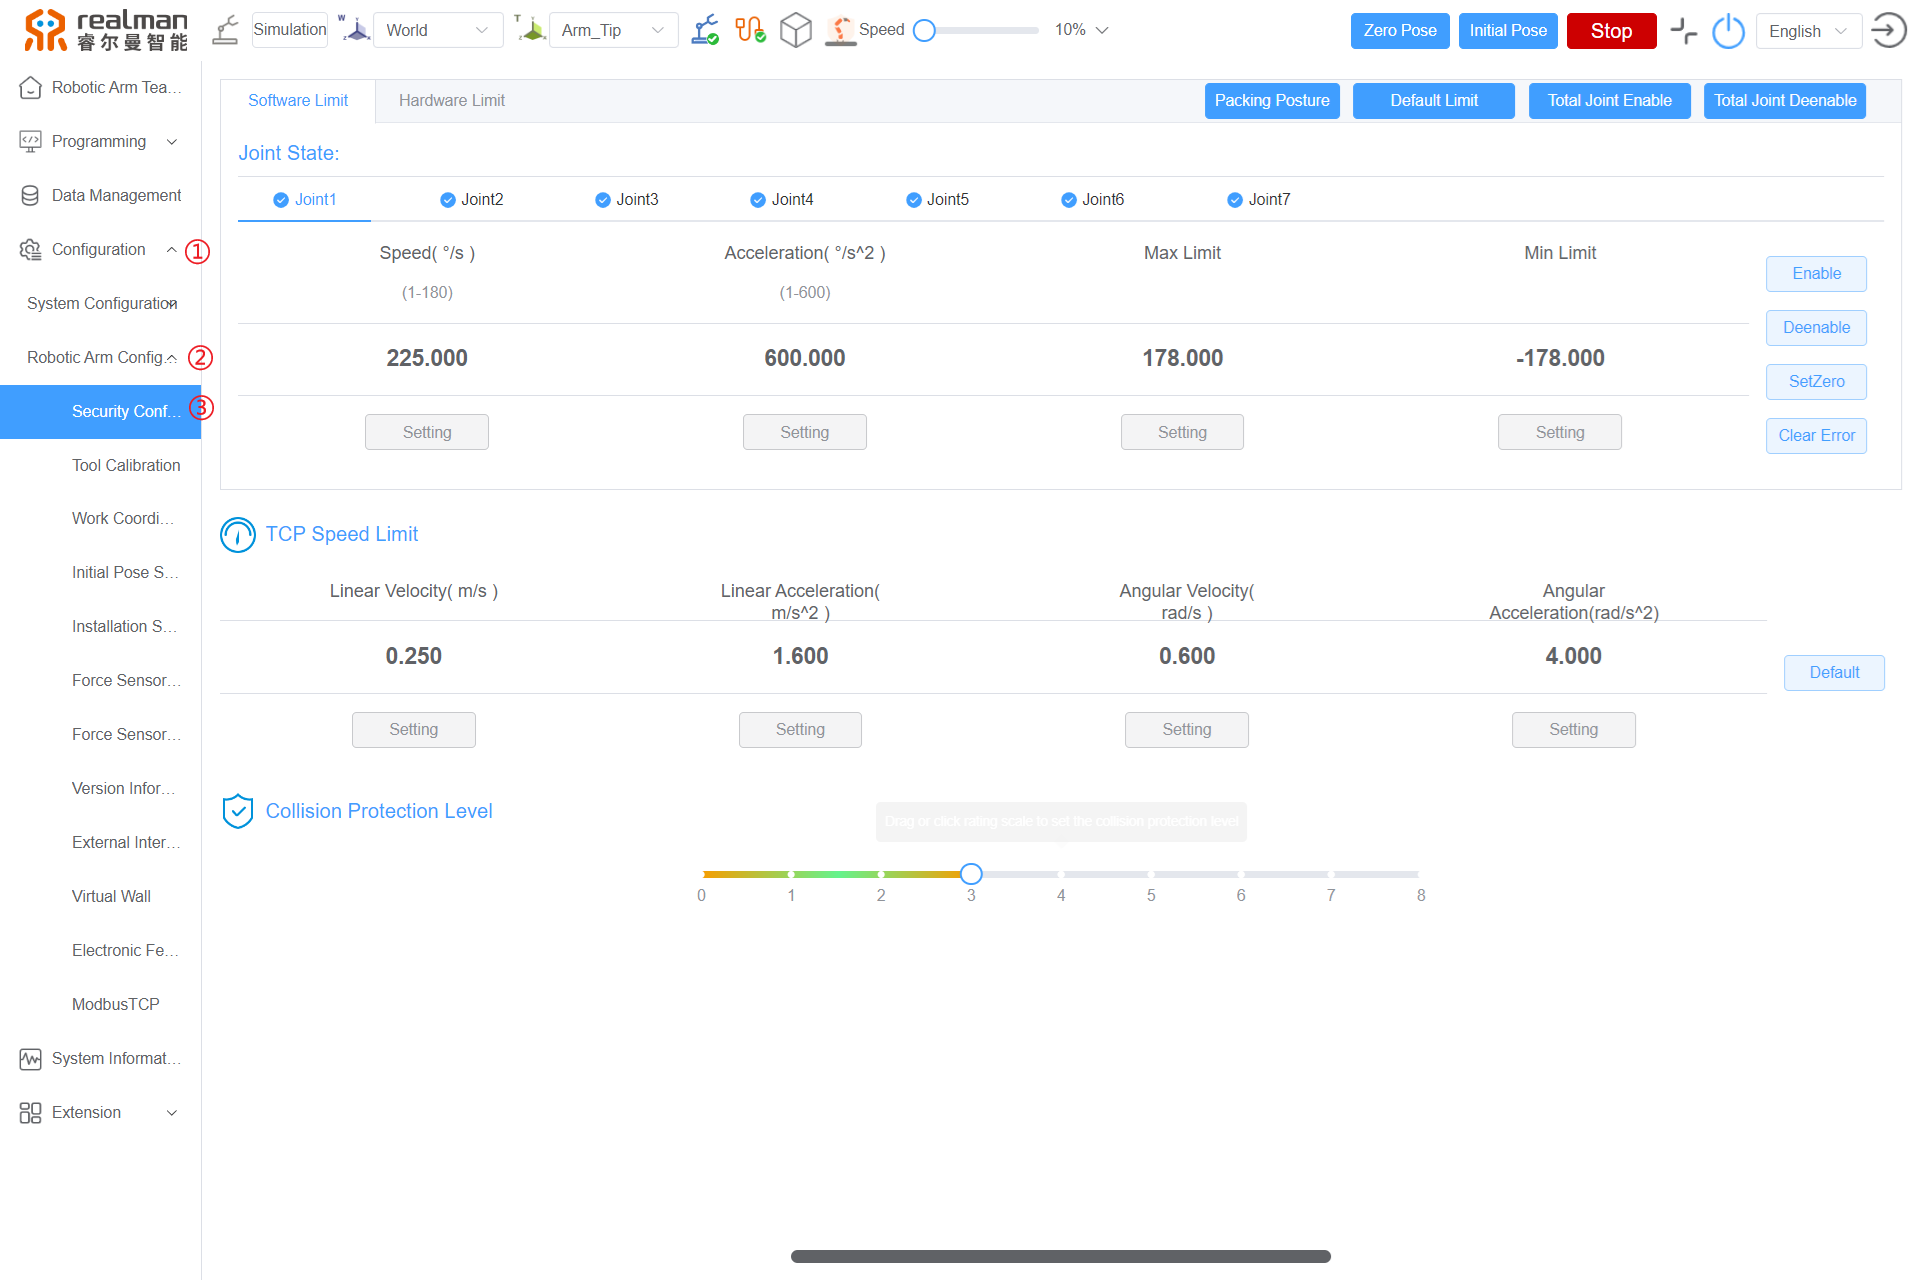
Task: Toggle the Joint4 checkmark
Action: pyautogui.click(x=758, y=200)
